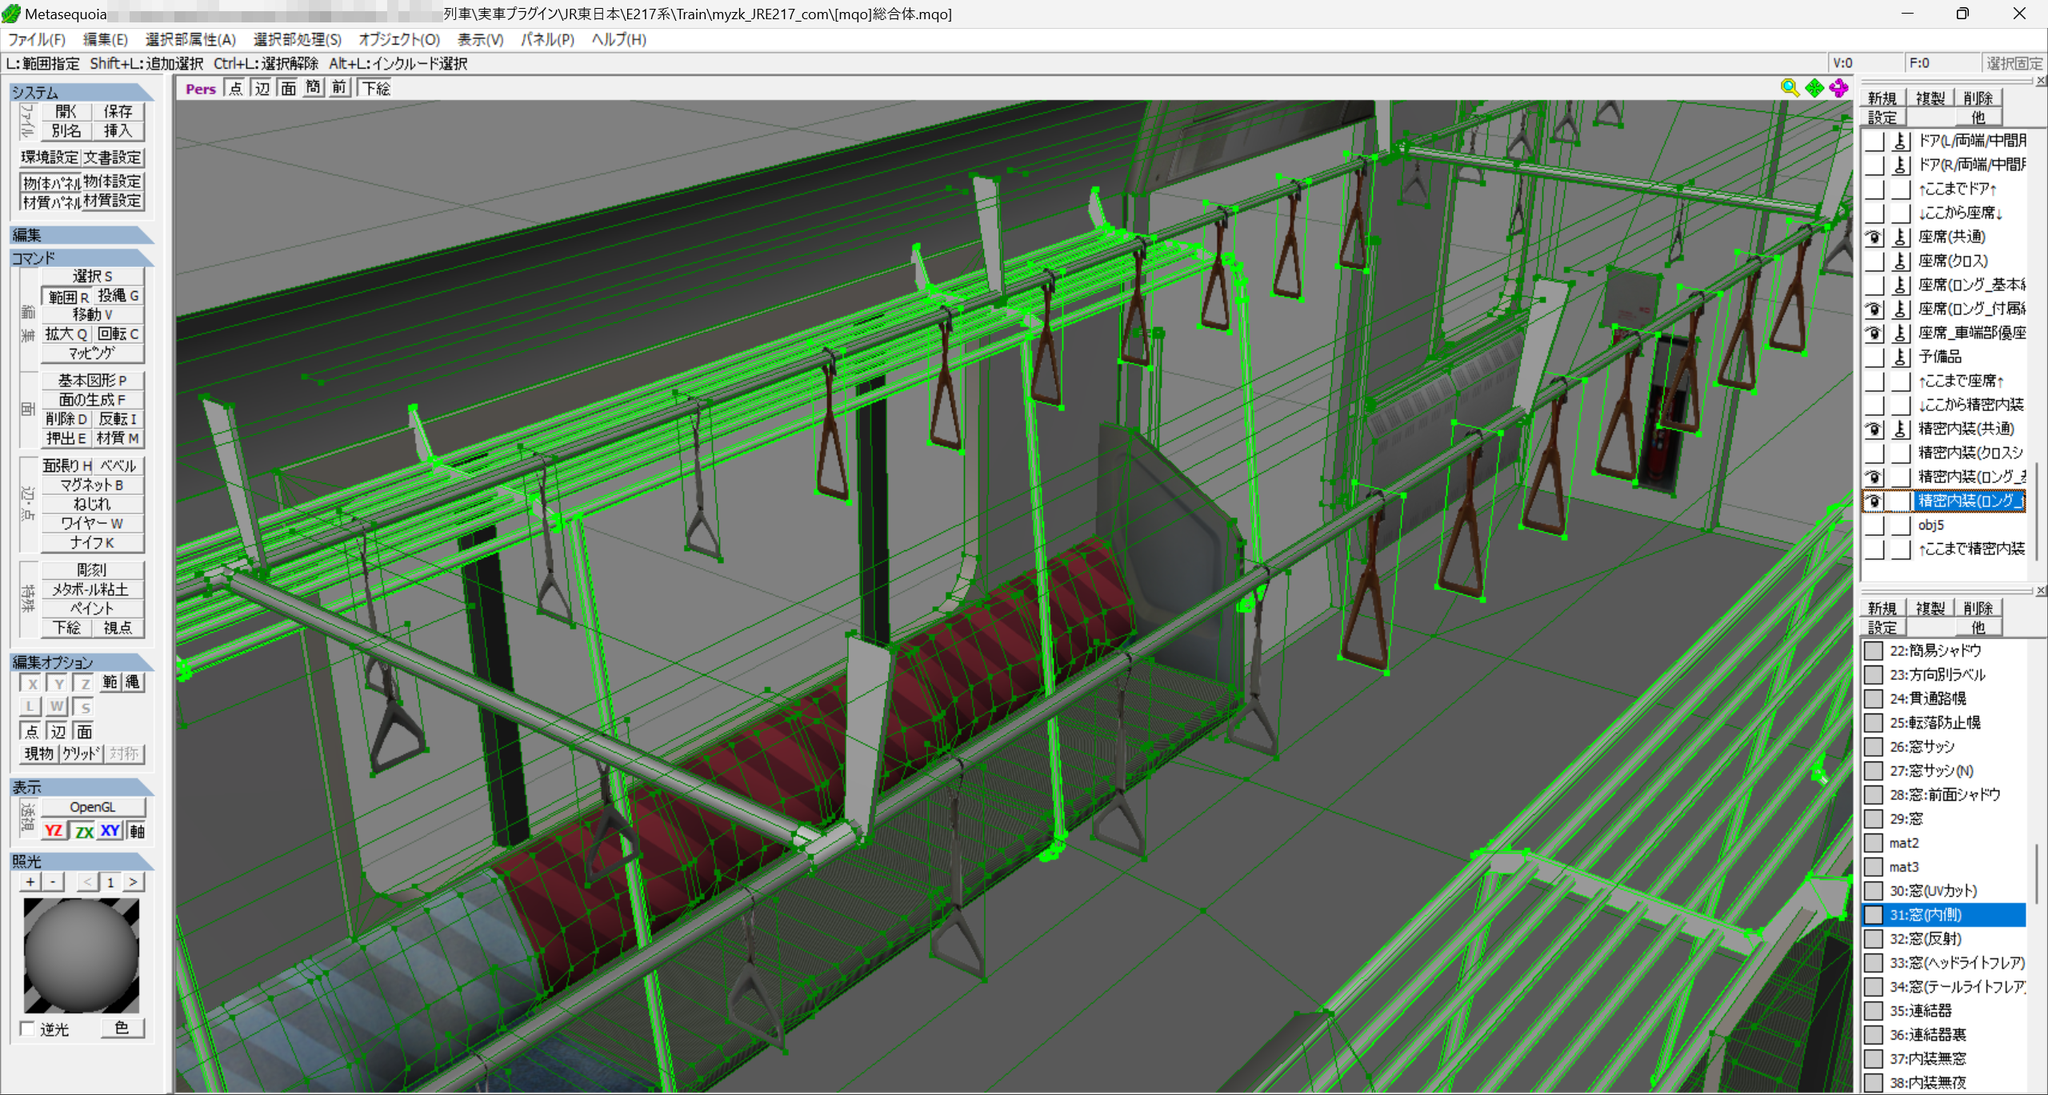Open the オブジェクト(O) menu
Viewport: 2048px width, 1095px height.
pyautogui.click(x=399, y=40)
